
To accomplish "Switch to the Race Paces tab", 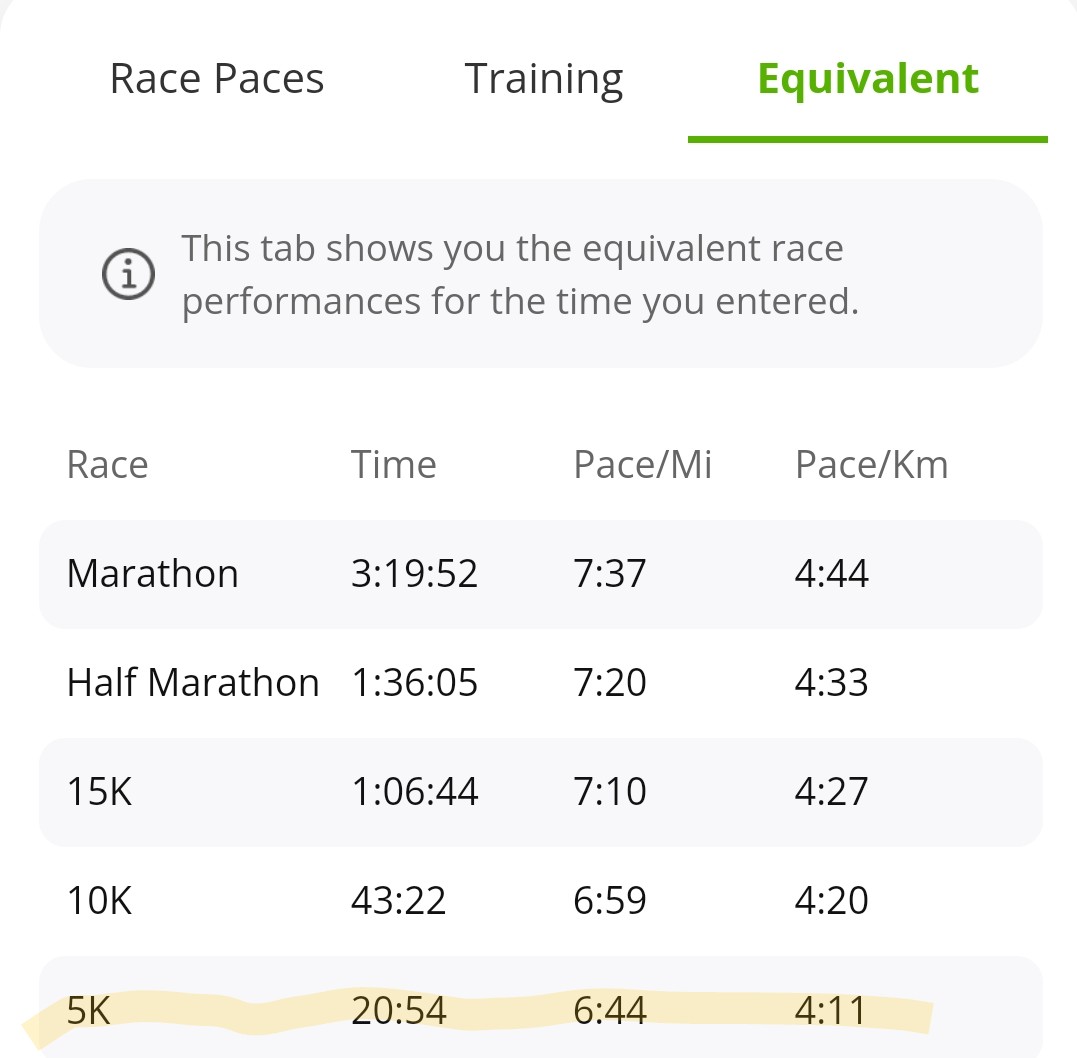I will point(217,79).
